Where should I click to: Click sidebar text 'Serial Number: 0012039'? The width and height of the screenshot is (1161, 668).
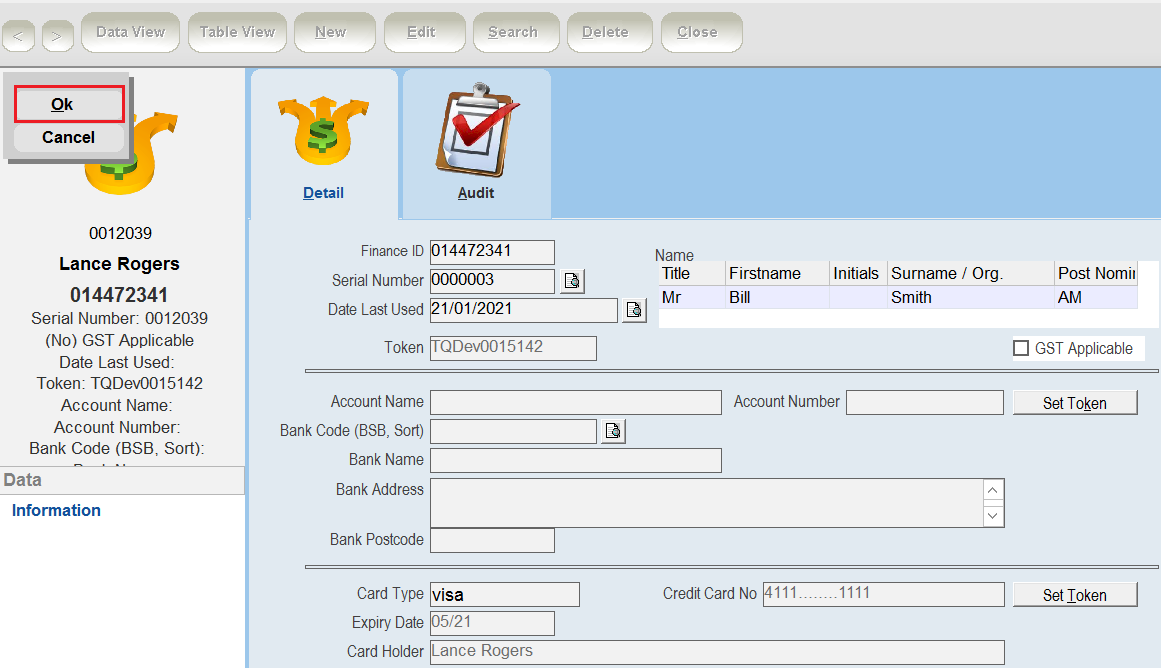119,318
